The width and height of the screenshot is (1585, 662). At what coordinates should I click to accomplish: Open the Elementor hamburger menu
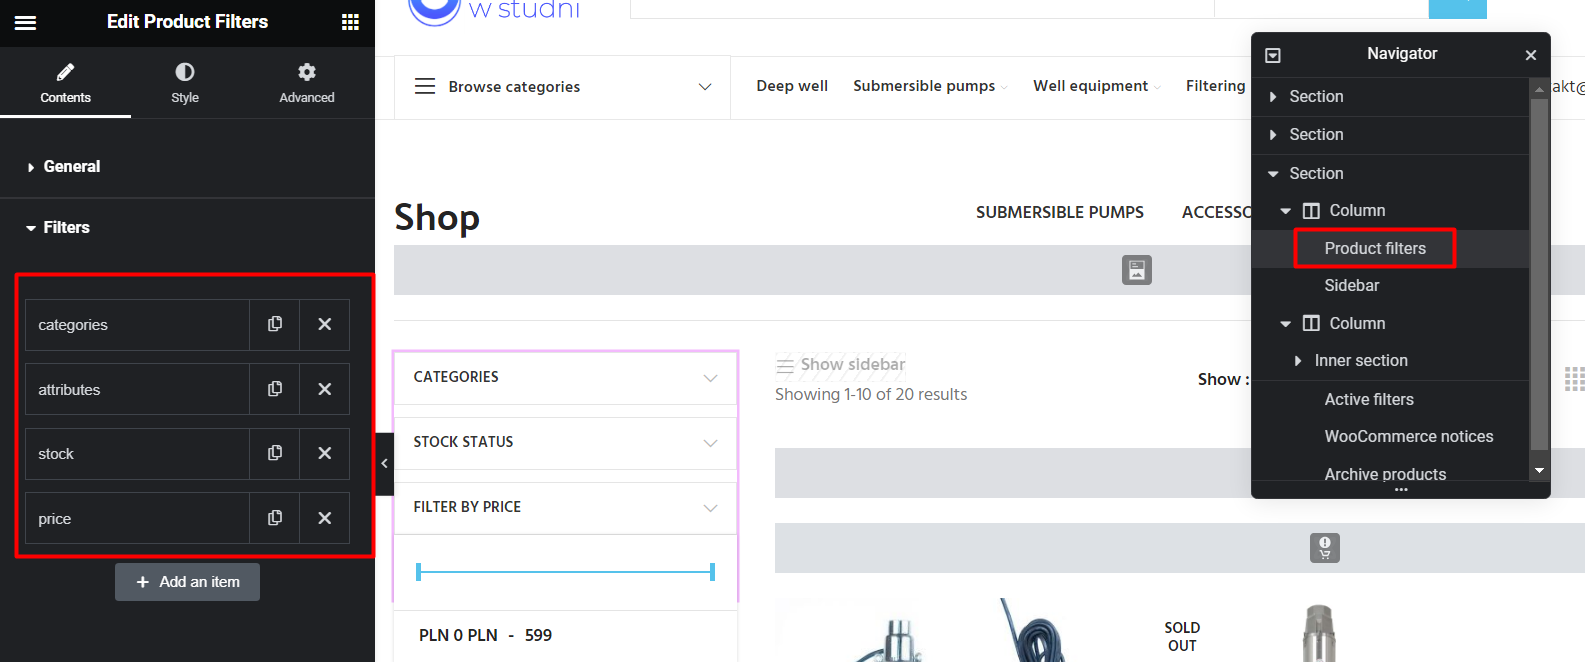25,22
